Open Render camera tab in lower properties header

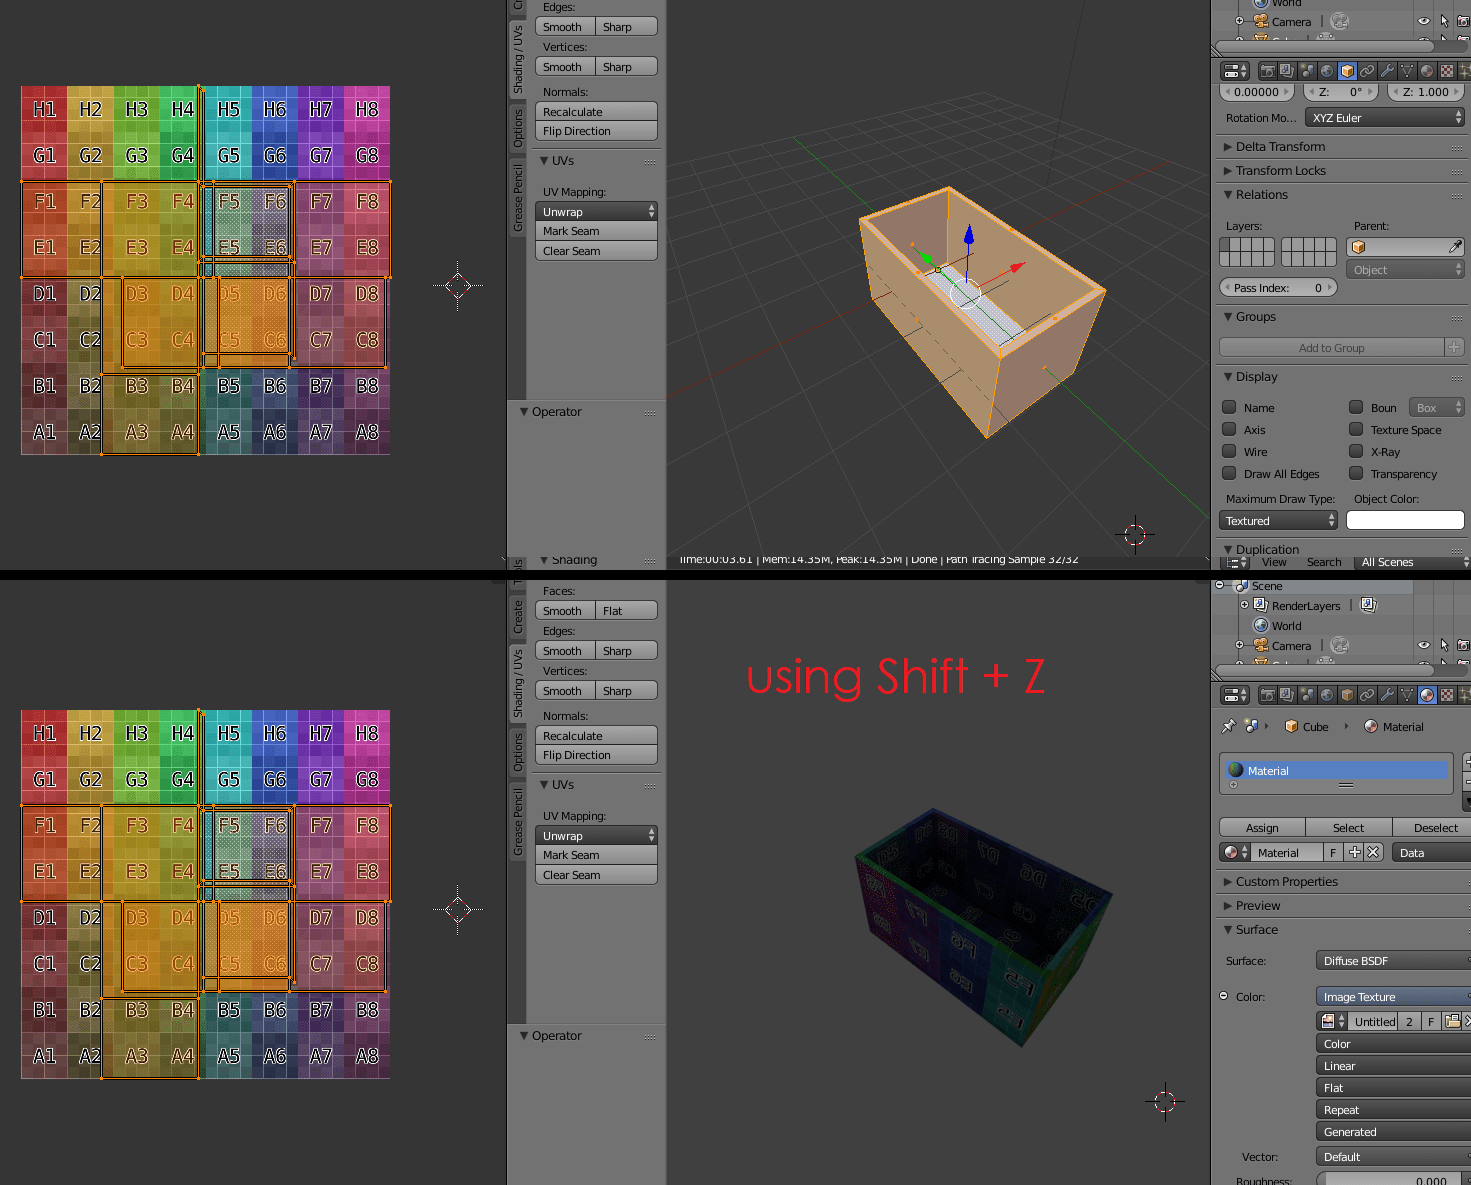pyautogui.click(x=1267, y=695)
